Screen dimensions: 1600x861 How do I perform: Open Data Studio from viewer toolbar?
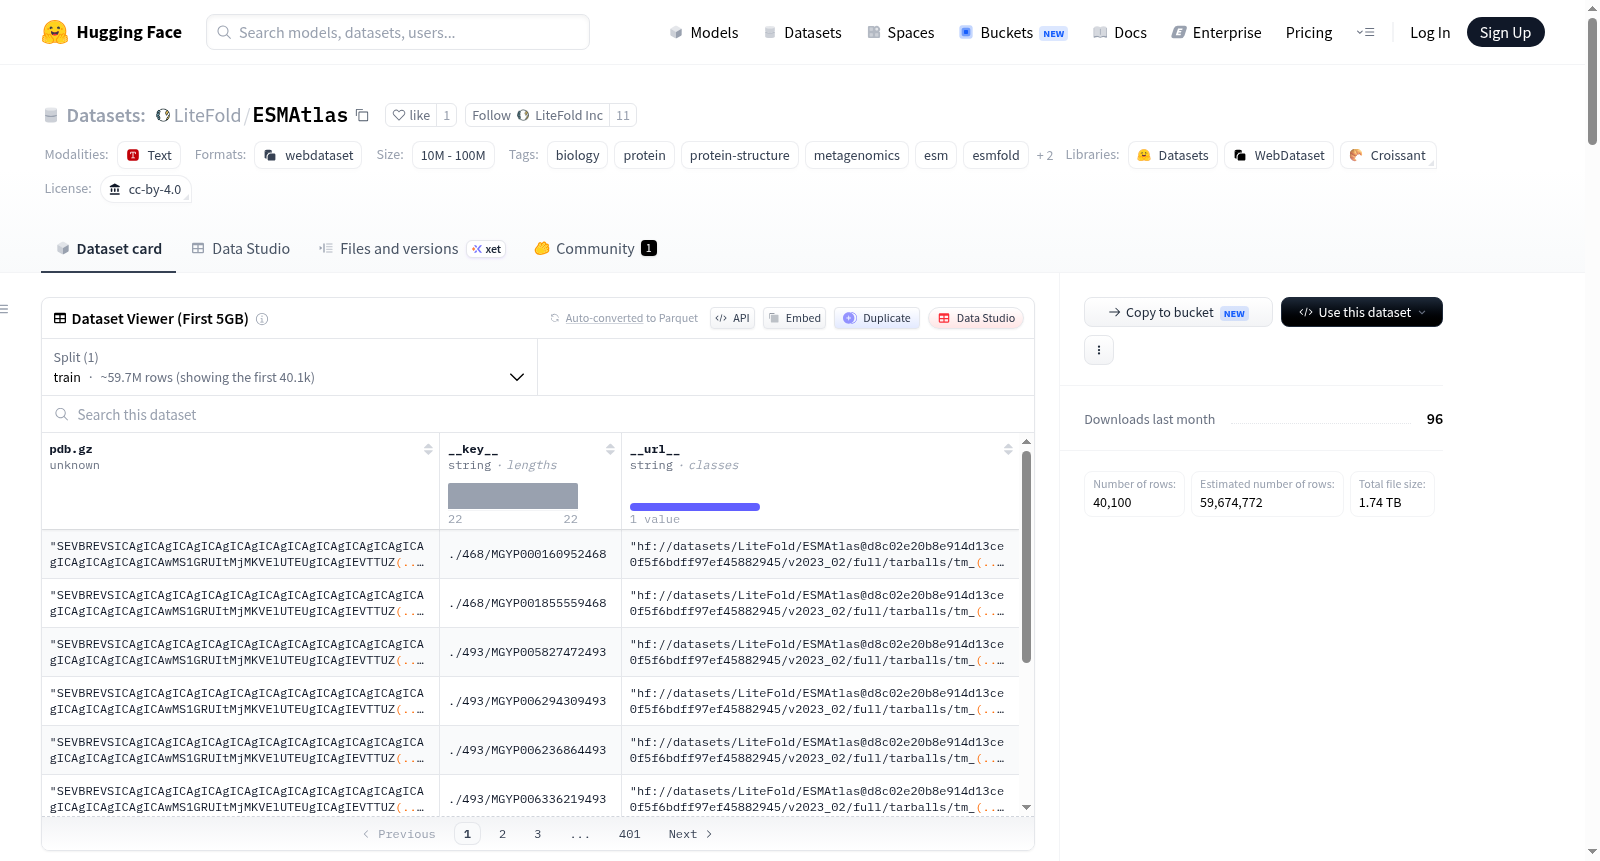pyautogui.click(x=976, y=318)
